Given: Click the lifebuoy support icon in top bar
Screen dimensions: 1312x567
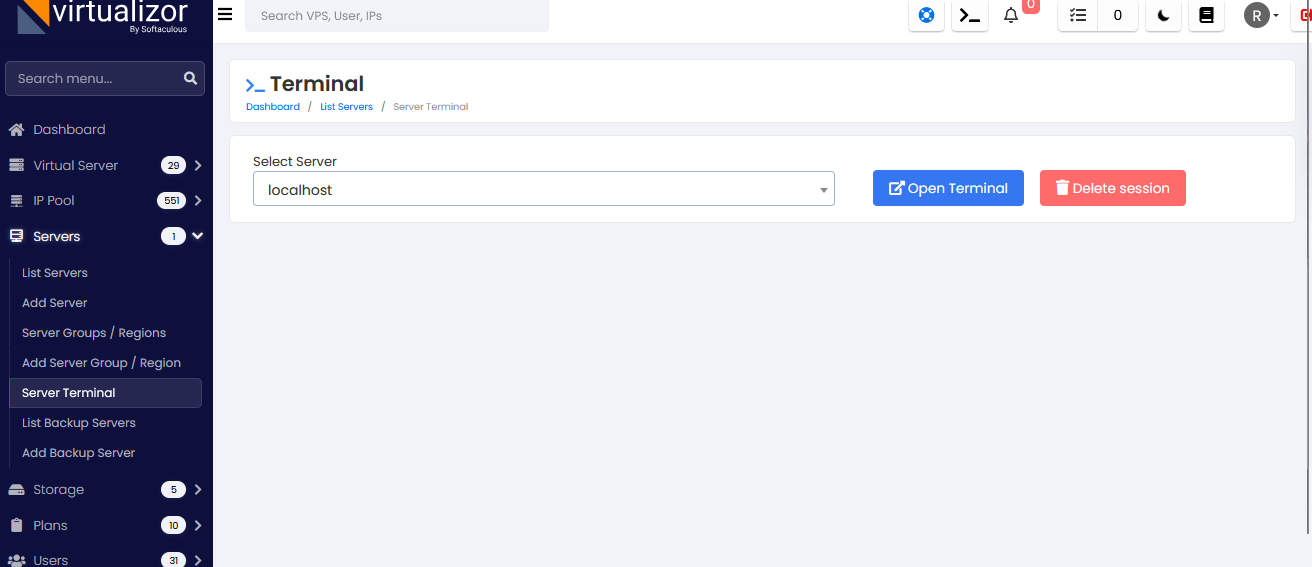Looking at the screenshot, I should point(926,16).
